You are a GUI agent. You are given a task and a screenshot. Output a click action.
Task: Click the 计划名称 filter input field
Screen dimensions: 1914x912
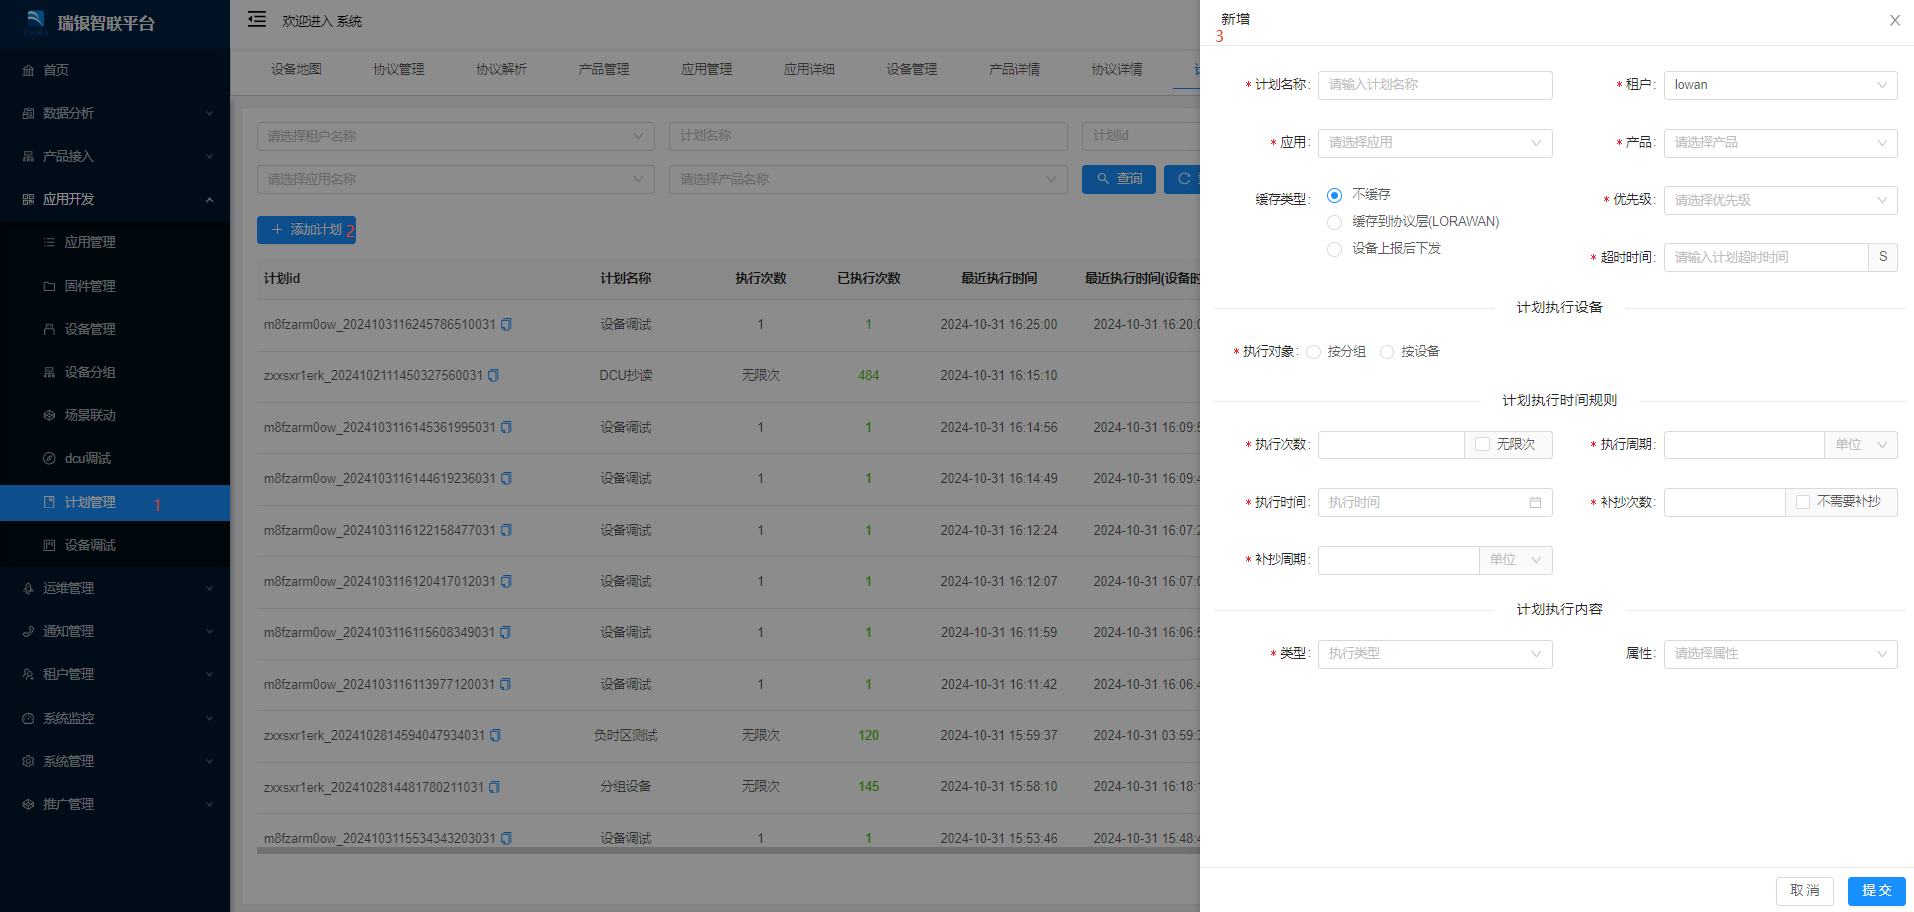[x=868, y=136]
